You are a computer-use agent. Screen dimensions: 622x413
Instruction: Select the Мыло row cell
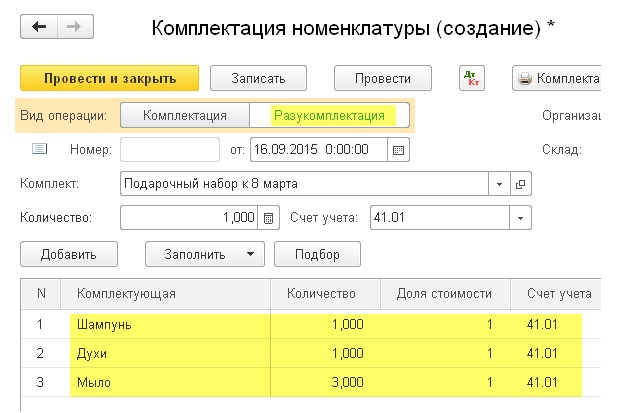(165, 382)
